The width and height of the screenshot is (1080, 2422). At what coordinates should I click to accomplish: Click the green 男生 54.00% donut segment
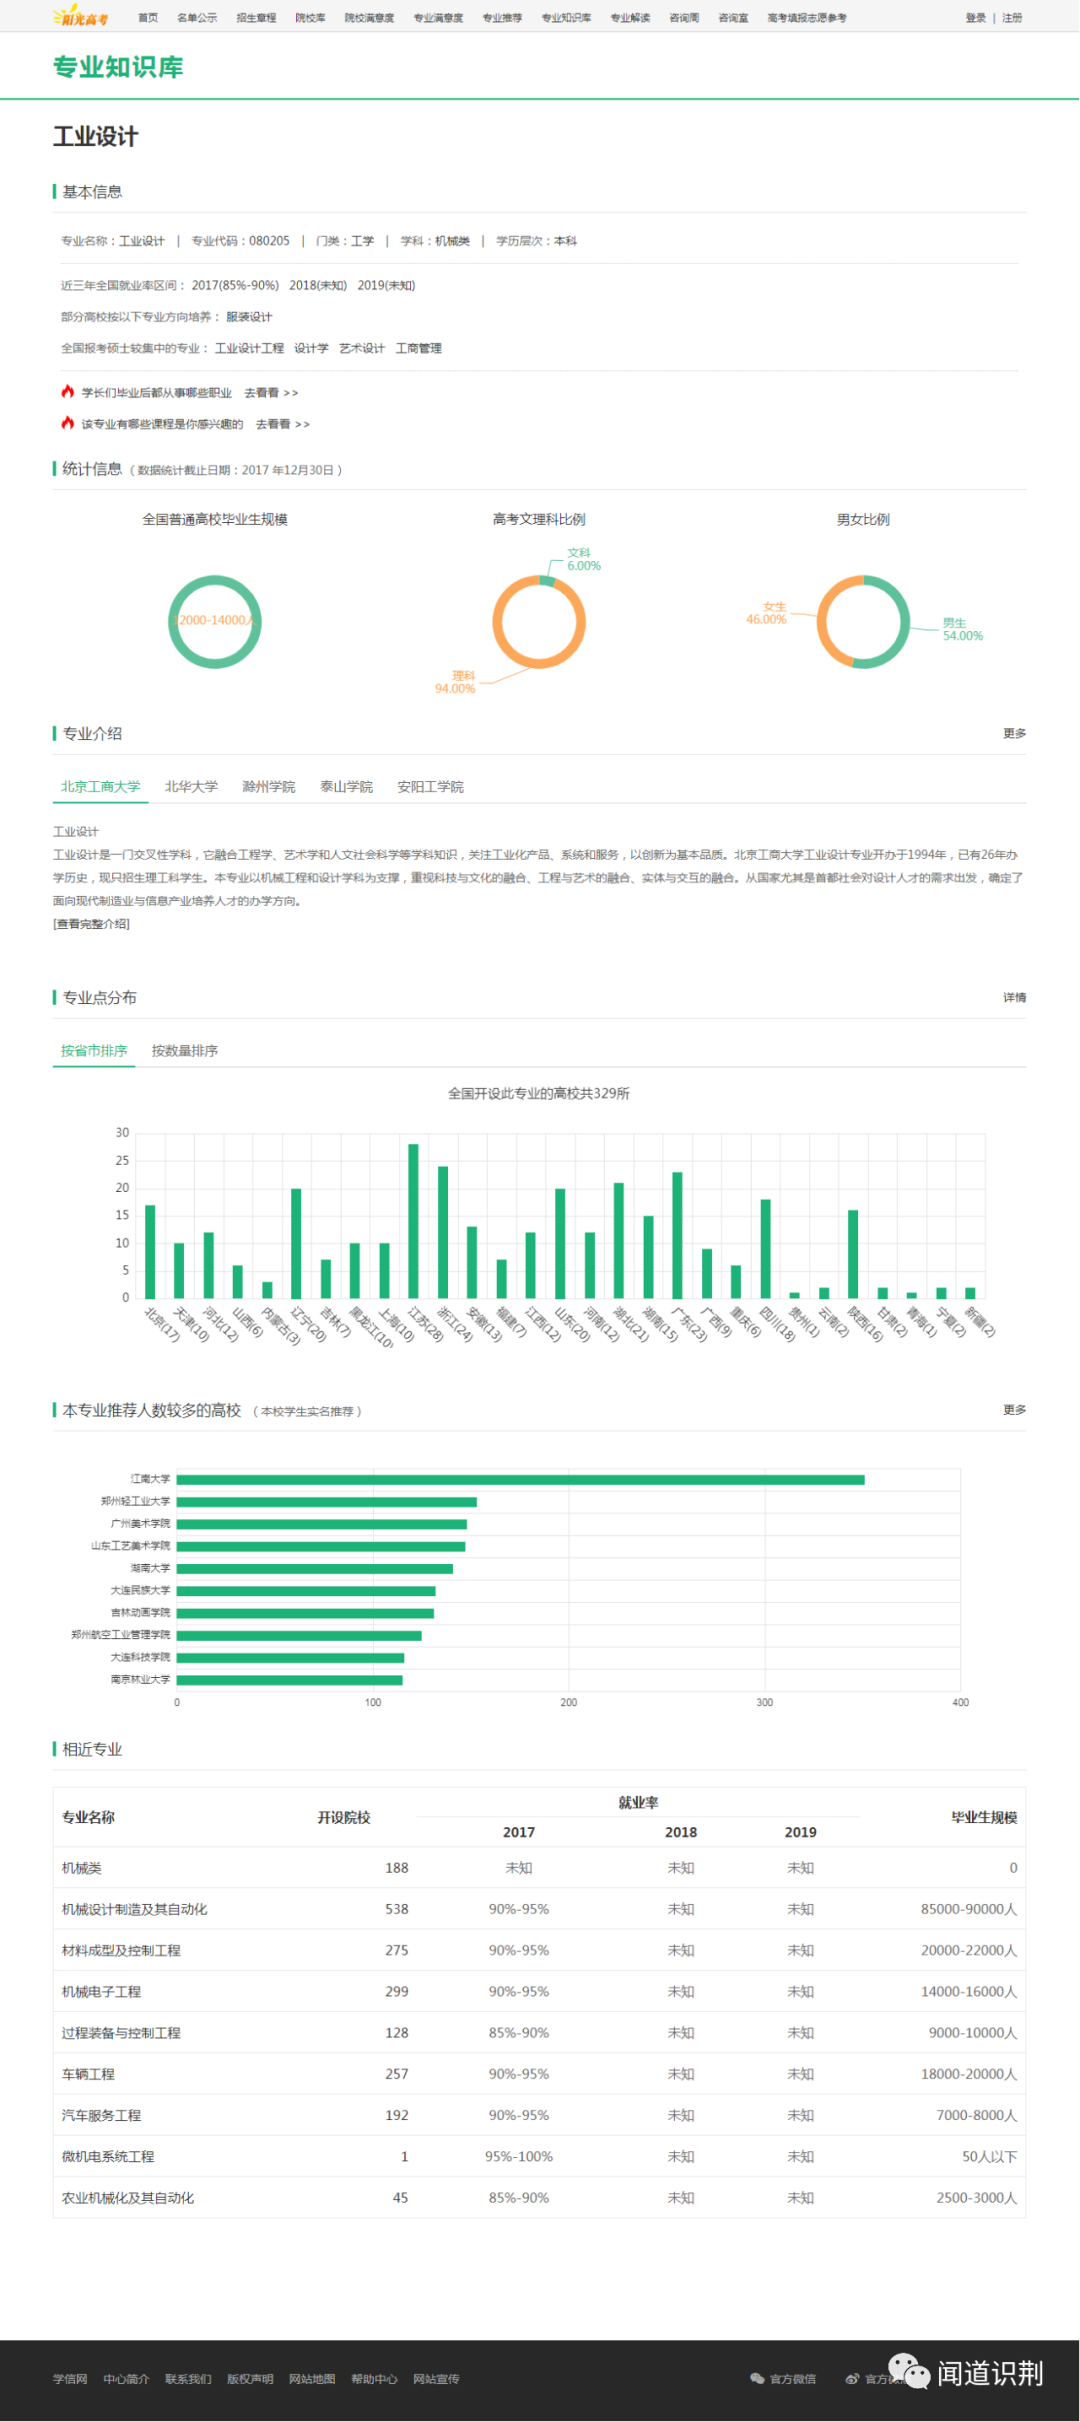[x=905, y=625]
